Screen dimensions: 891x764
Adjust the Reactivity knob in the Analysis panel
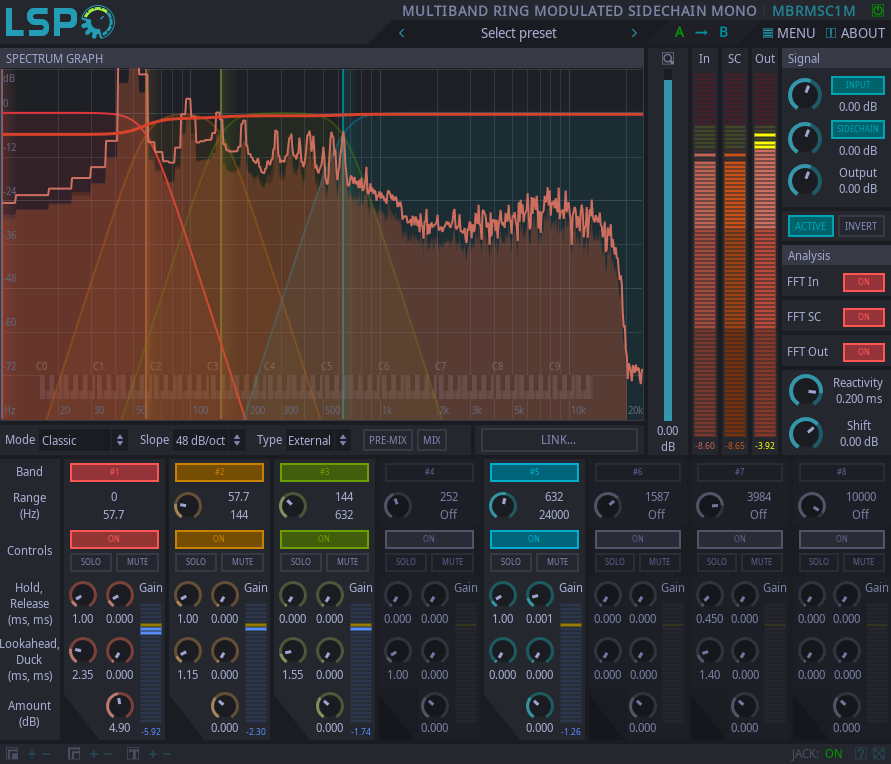[x=806, y=390]
